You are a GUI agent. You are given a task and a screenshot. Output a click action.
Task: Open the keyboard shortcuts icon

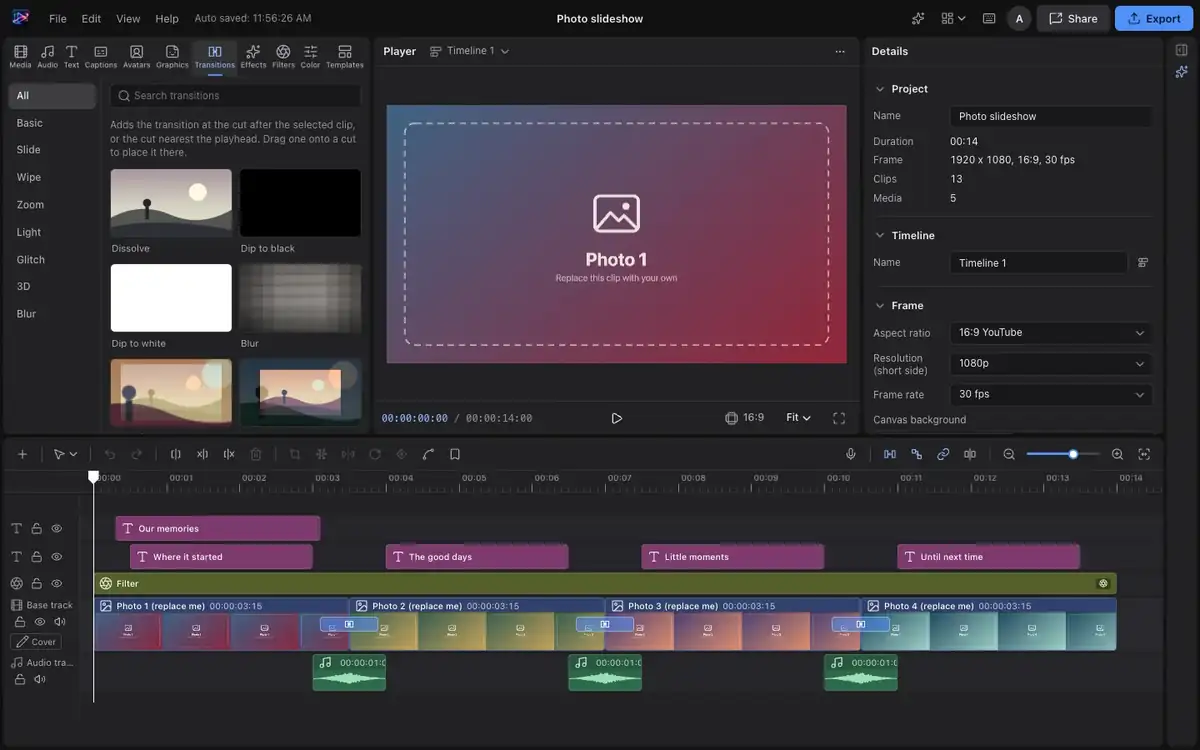point(989,18)
